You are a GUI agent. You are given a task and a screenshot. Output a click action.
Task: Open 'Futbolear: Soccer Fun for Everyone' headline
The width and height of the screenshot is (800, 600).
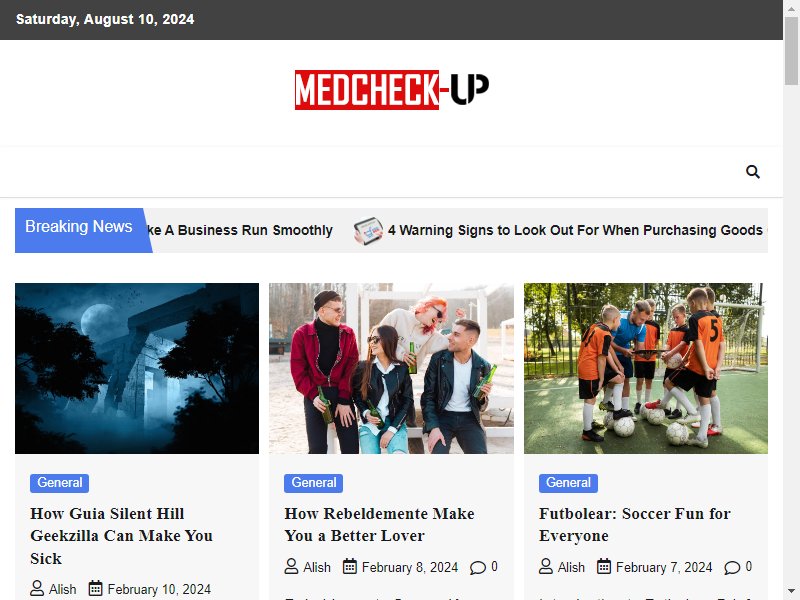635,524
